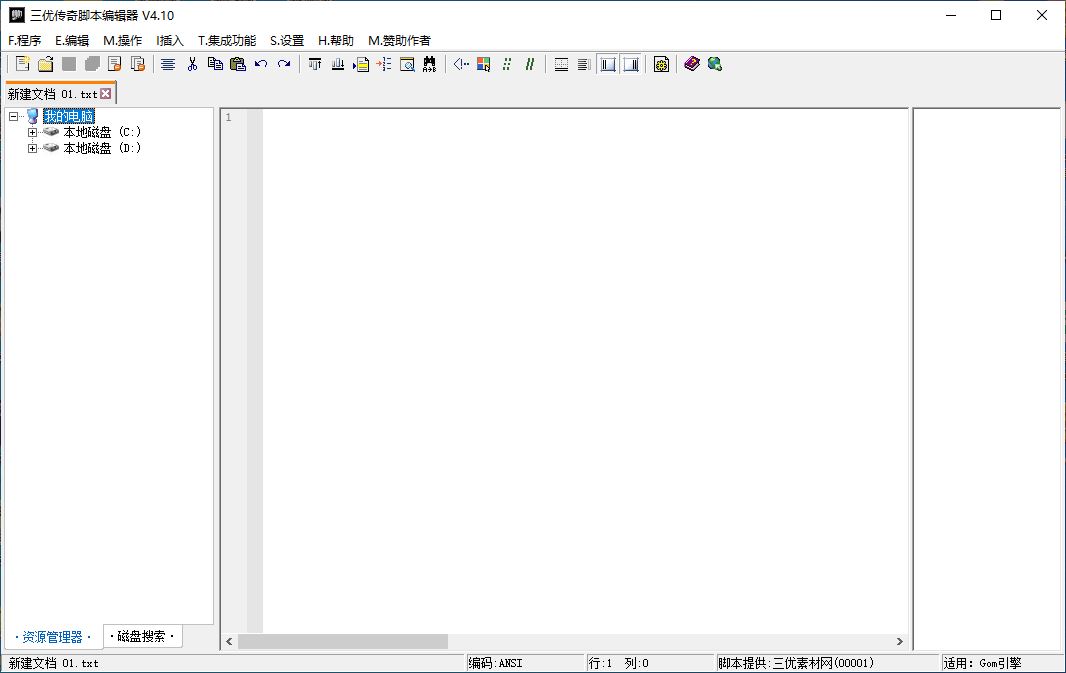This screenshot has width=1066, height=673.
Task: Click the paste clipboard icon
Action: tap(237, 64)
